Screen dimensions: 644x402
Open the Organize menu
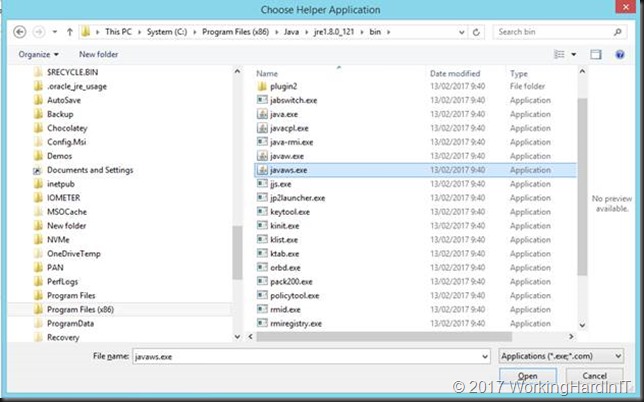(x=39, y=54)
